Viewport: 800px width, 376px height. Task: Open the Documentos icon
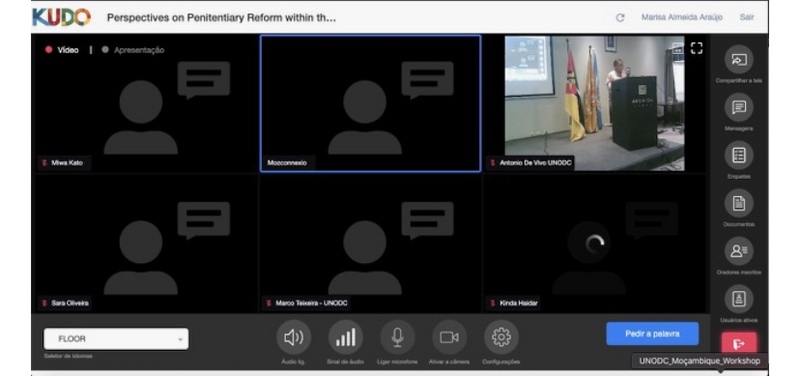738,203
